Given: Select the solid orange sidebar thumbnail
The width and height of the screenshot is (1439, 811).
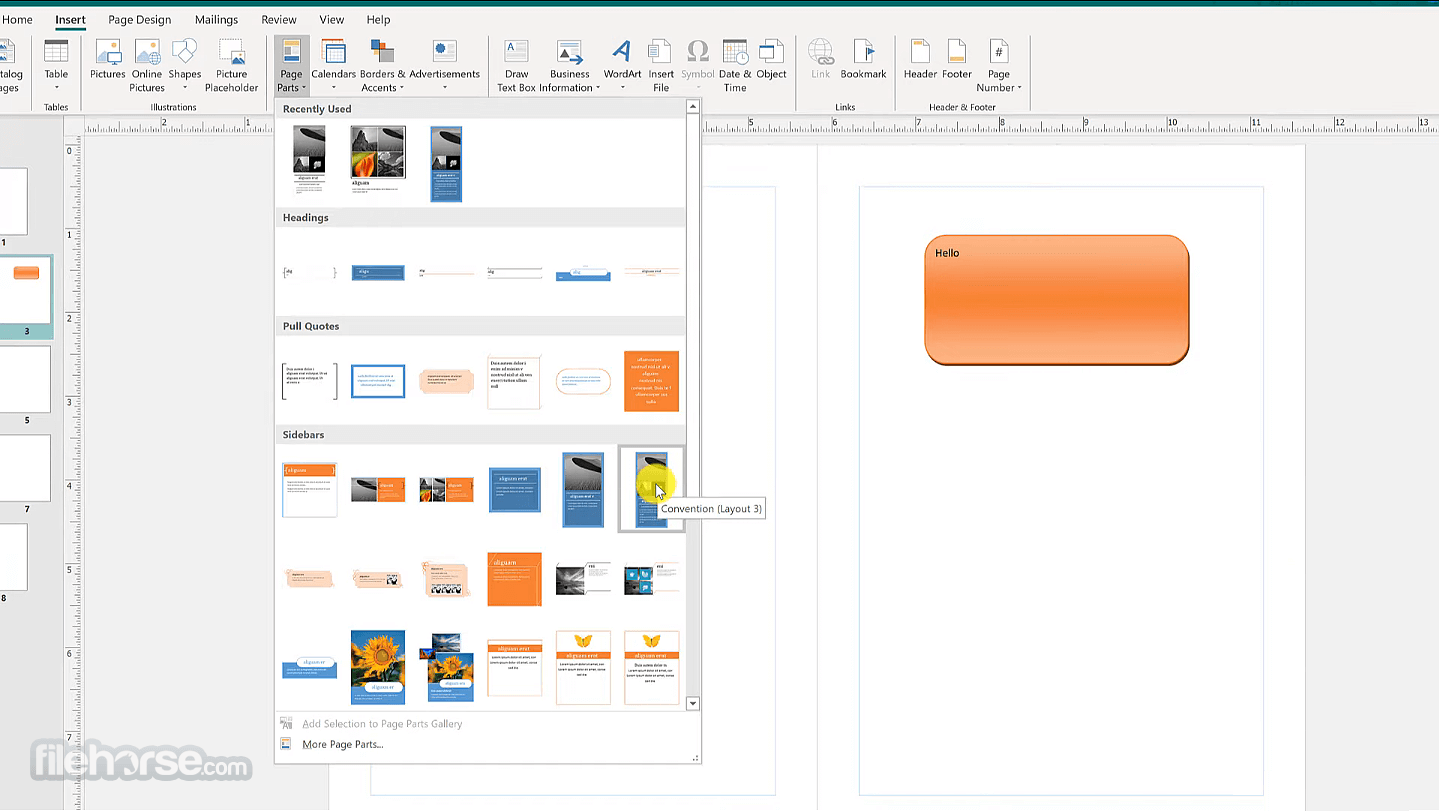Looking at the screenshot, I should [514, 579].
